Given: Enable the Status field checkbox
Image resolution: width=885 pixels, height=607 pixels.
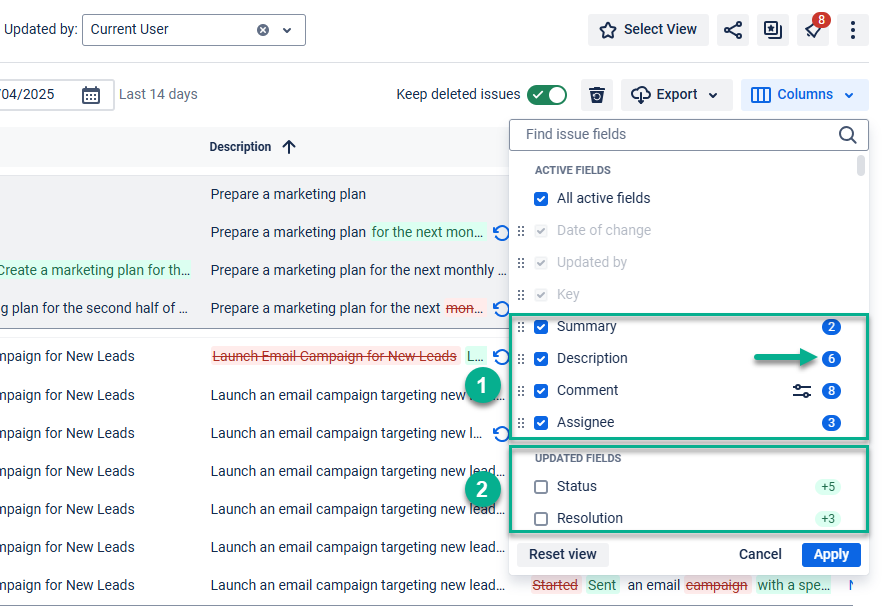Looking at the screenshot, I should (x=541, y=487).
